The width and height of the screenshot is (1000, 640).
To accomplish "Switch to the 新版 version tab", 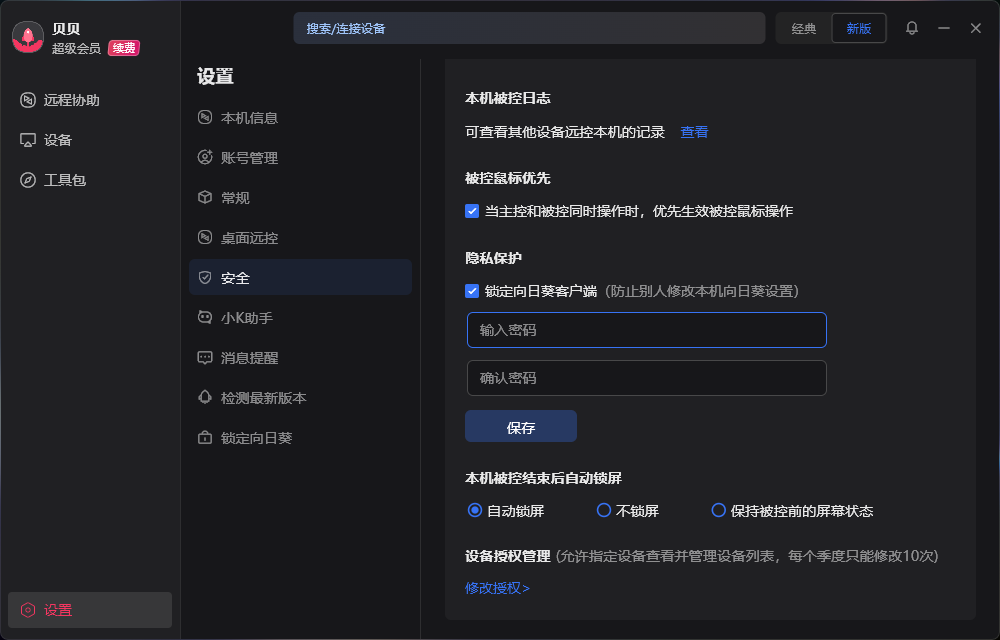I will coord(859,28).
